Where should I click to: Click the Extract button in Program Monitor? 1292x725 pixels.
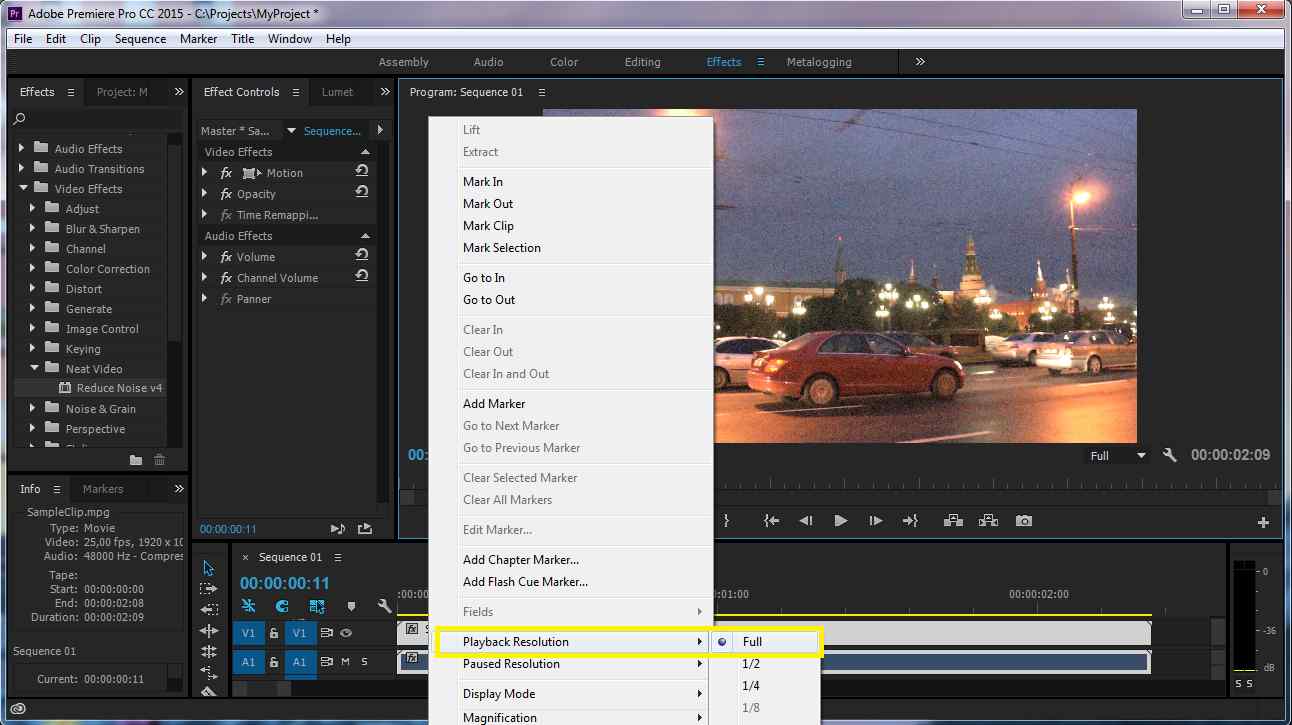pos(988,521)
